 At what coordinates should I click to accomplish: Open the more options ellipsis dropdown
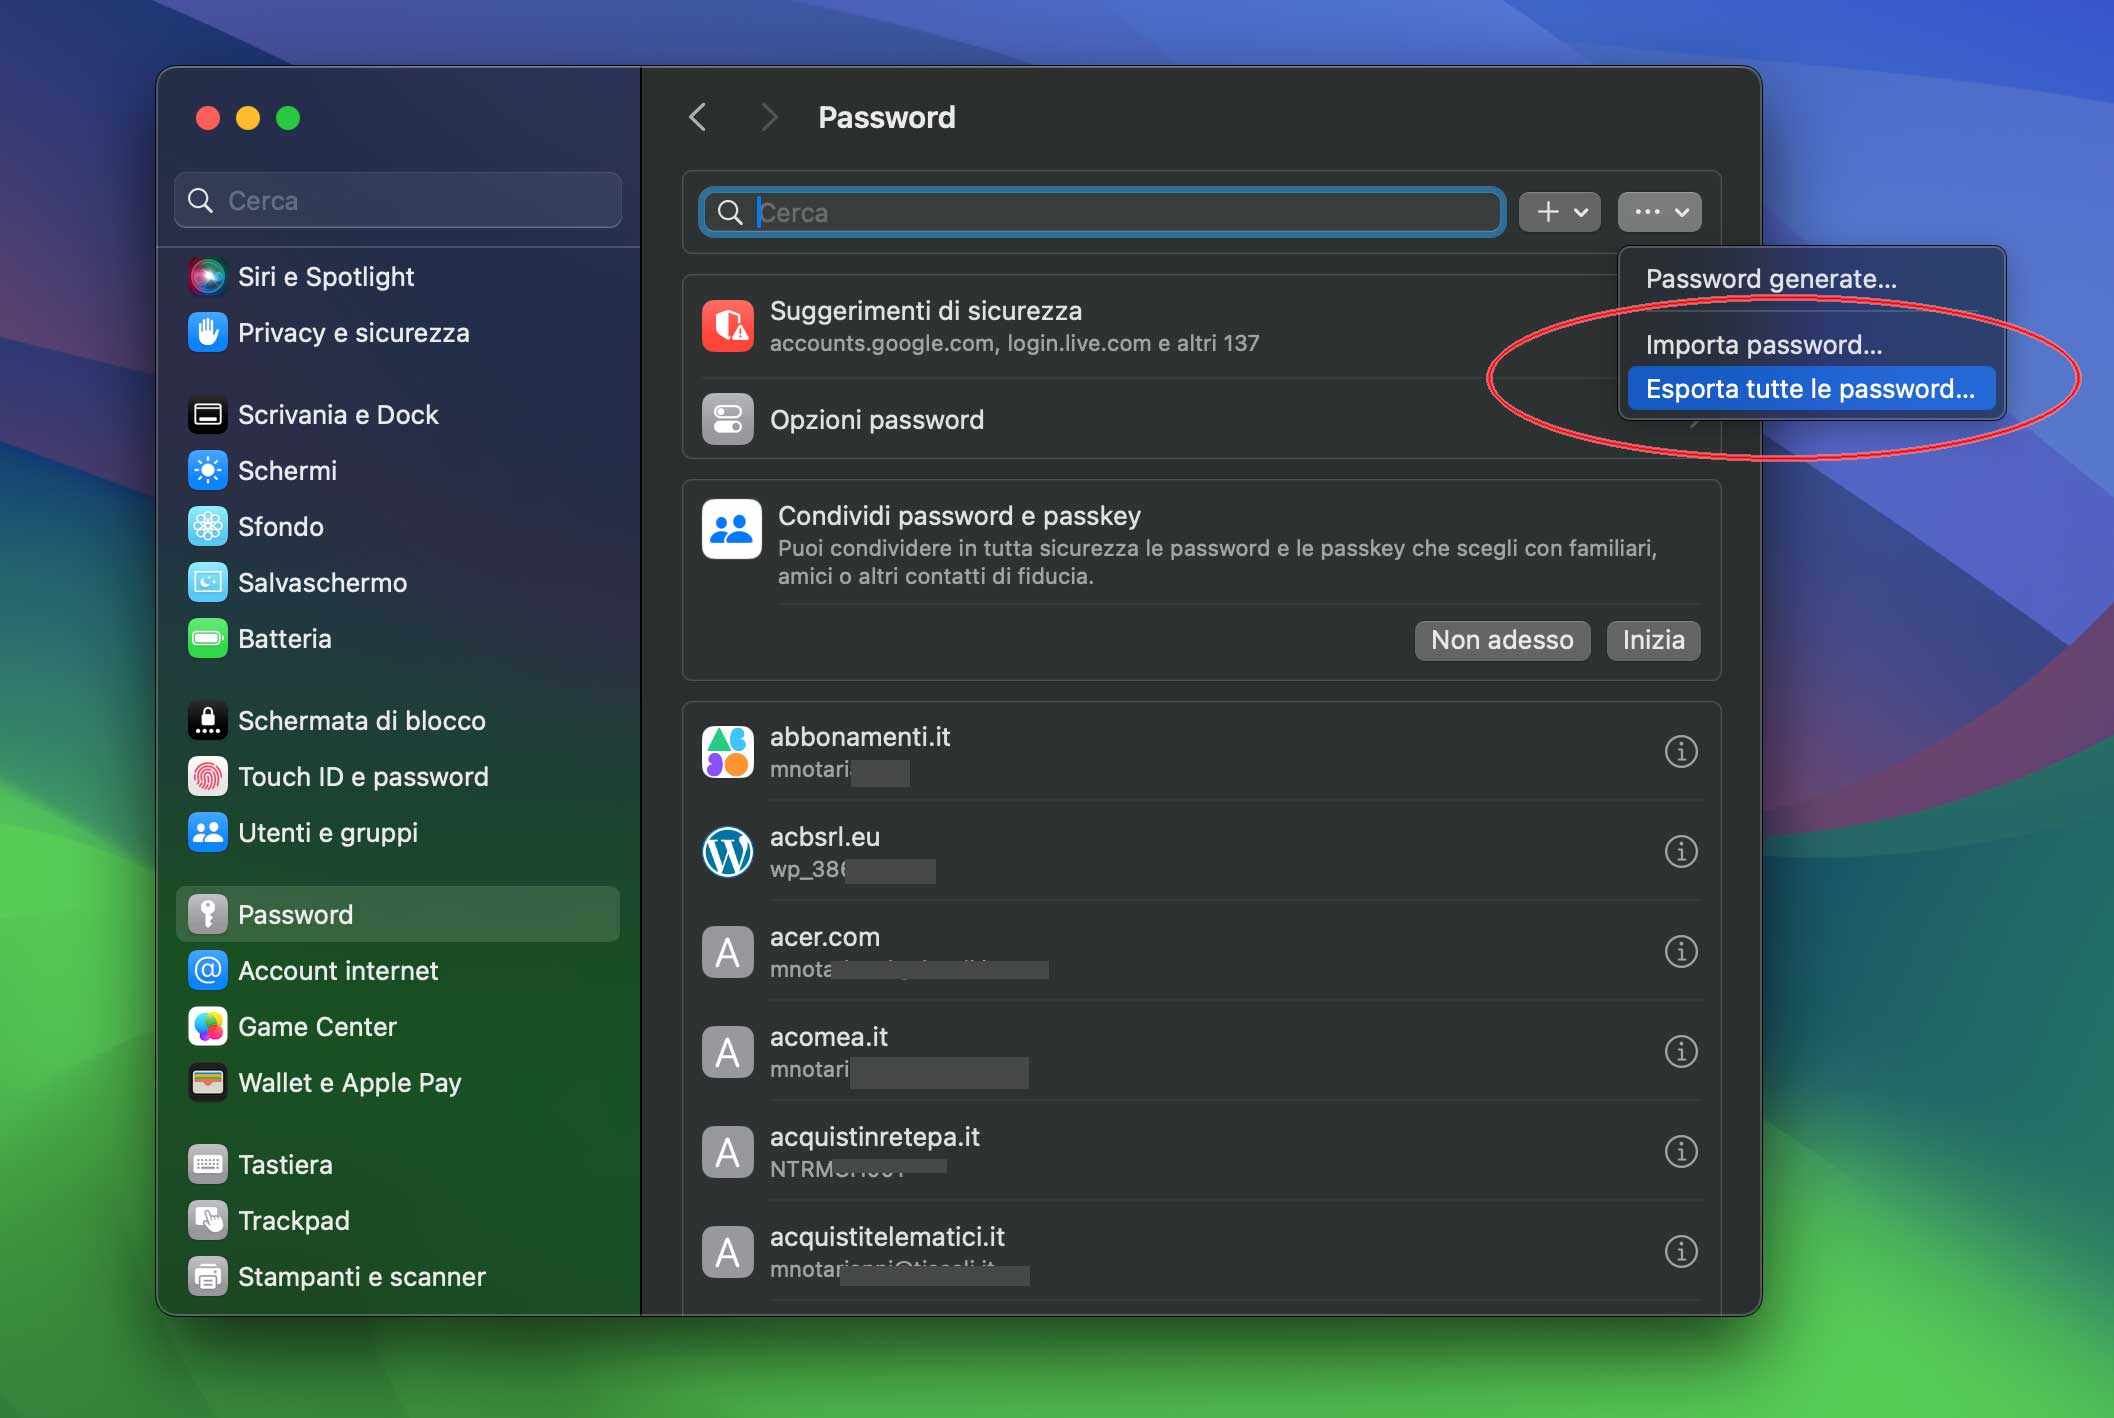(1659, 211)
